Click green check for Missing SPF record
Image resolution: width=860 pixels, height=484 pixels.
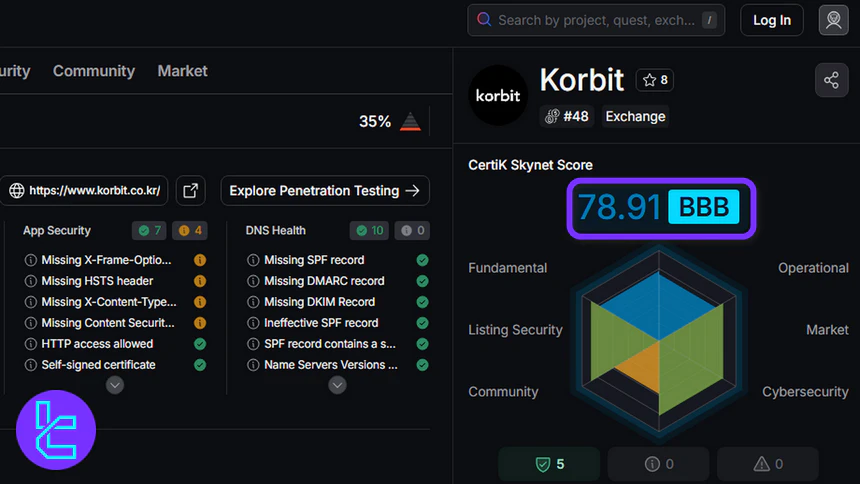[422, 260]
